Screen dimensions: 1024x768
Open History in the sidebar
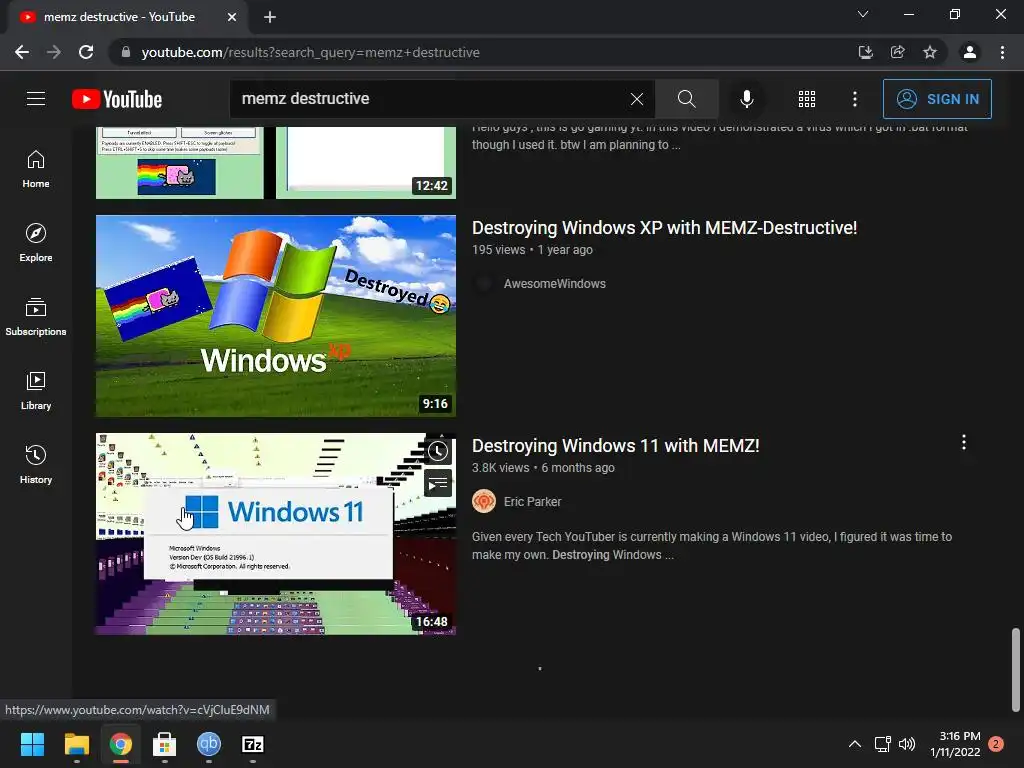(36, 464)
